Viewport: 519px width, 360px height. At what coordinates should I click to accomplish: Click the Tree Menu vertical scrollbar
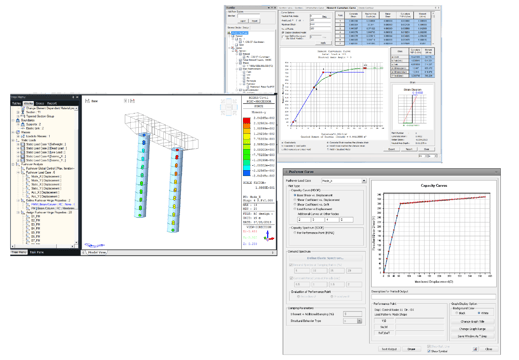pos(76,176)
